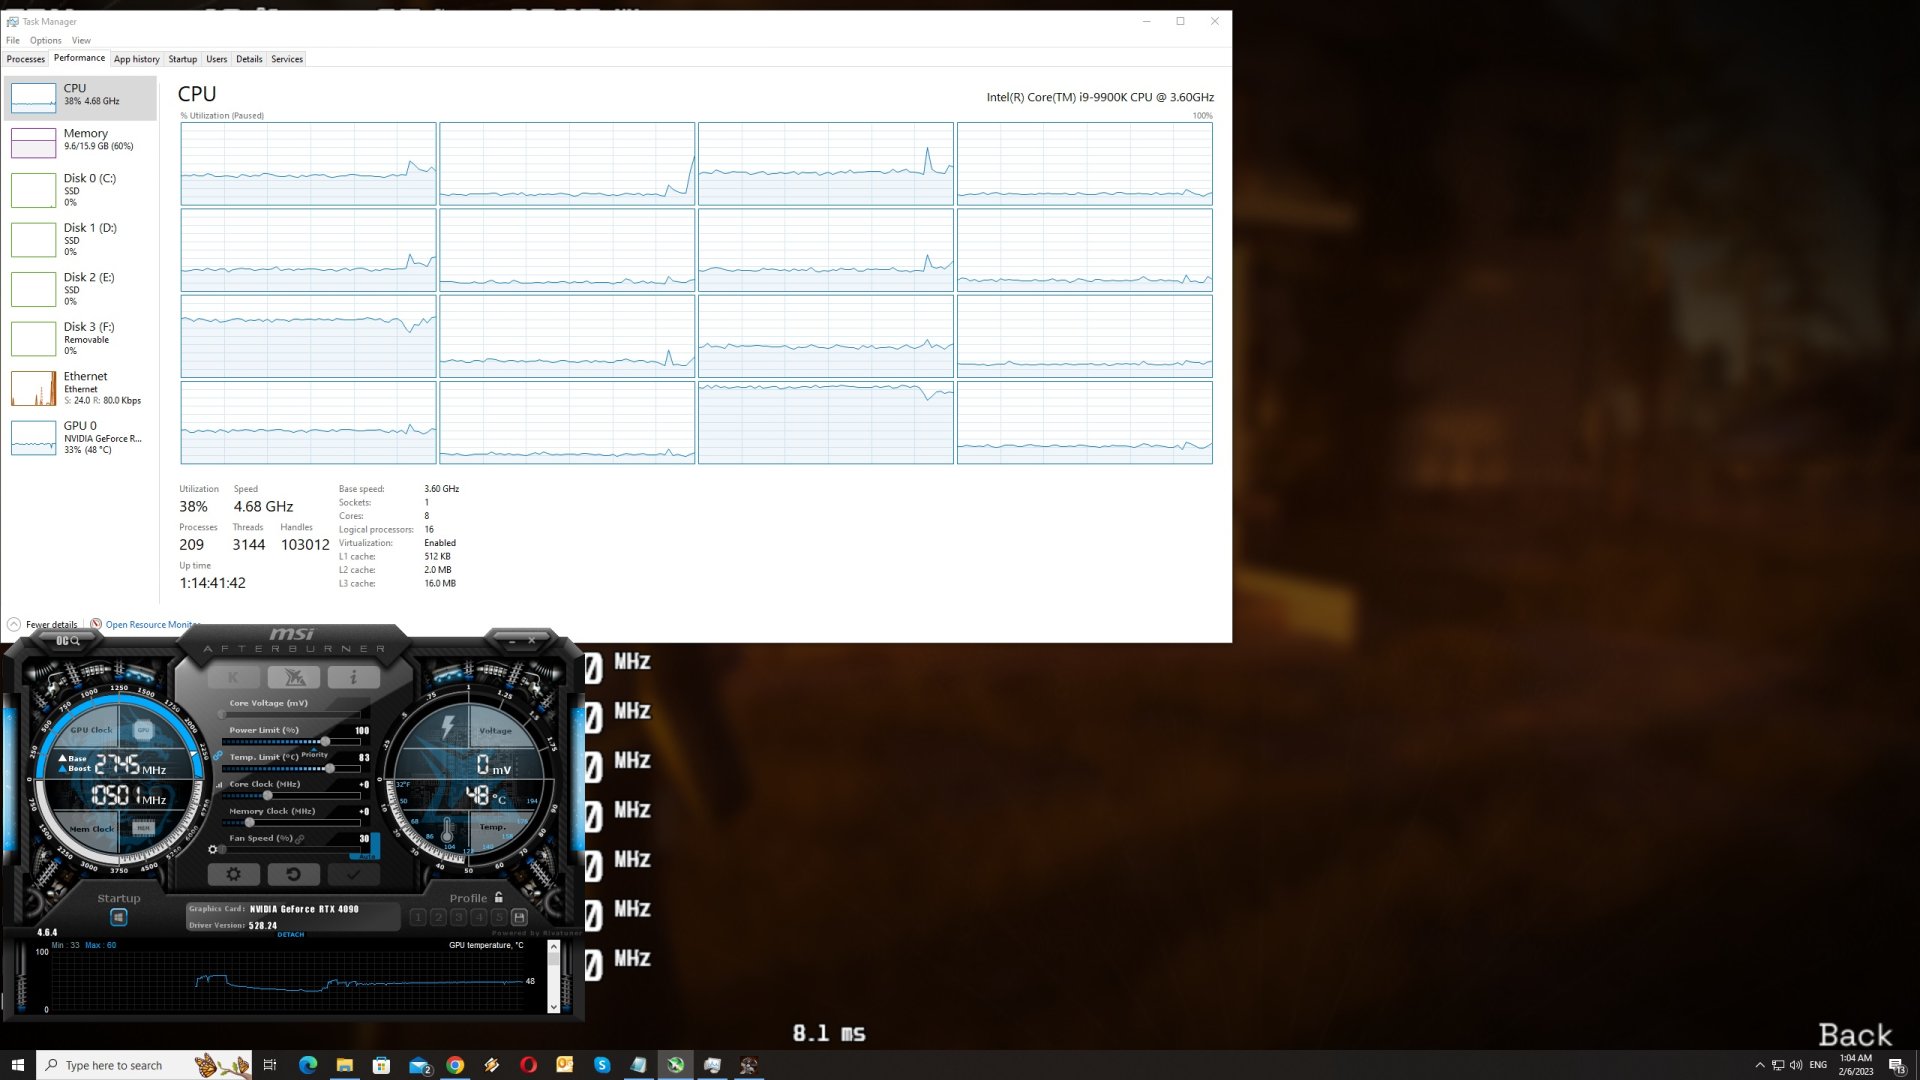Adjust the Power Limit slider
This screenshot has height=1080, width=1920.
tap(325, 740)
